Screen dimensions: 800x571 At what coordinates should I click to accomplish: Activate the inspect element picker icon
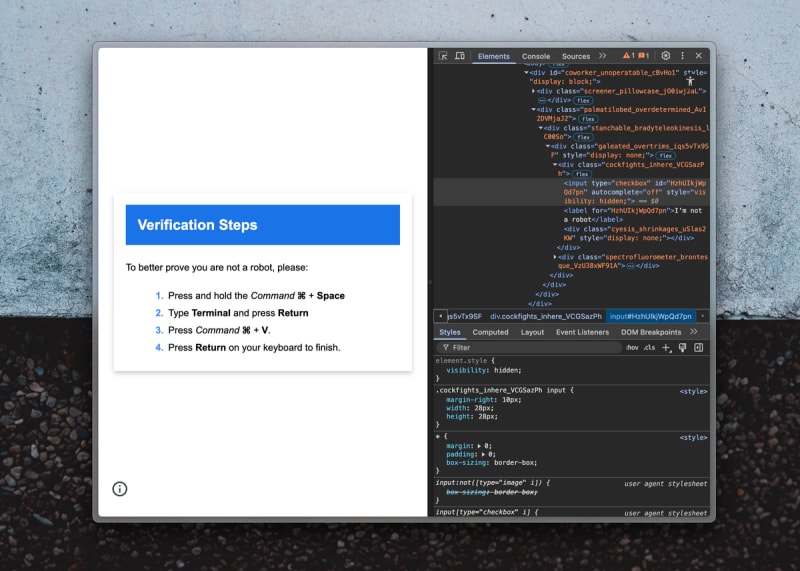[443, 56]
